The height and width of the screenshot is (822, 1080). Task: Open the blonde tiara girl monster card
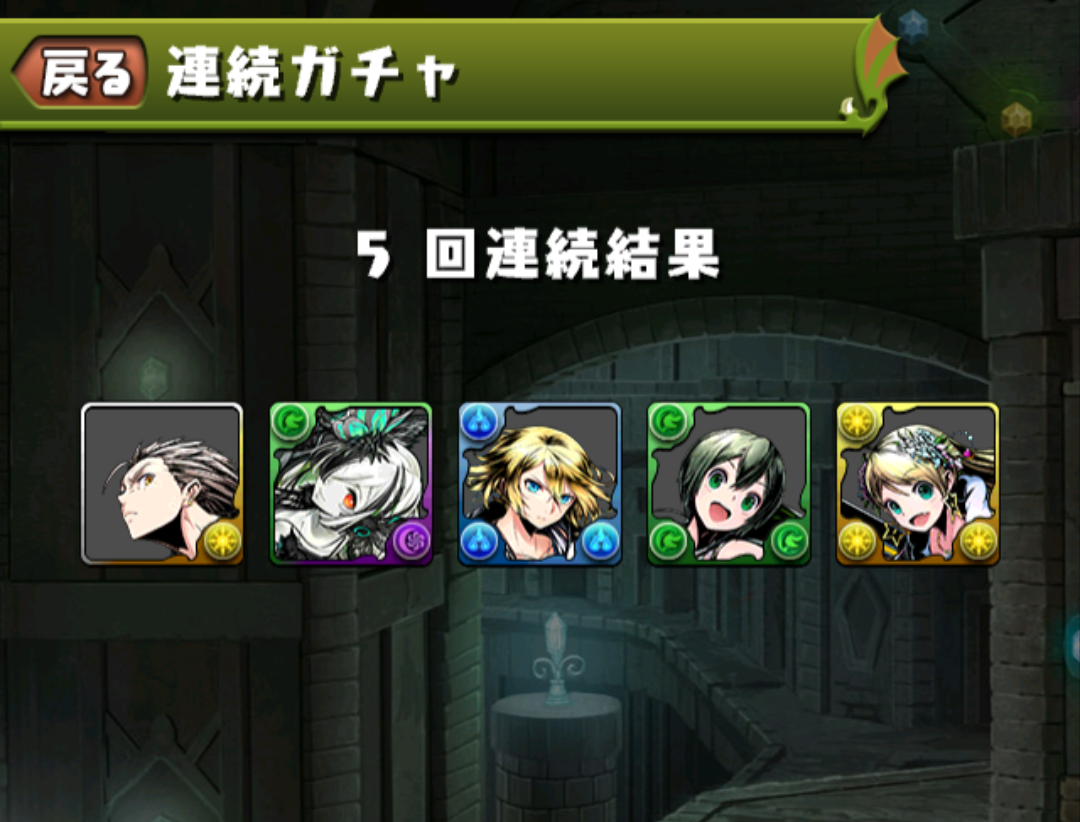[917, 484]
